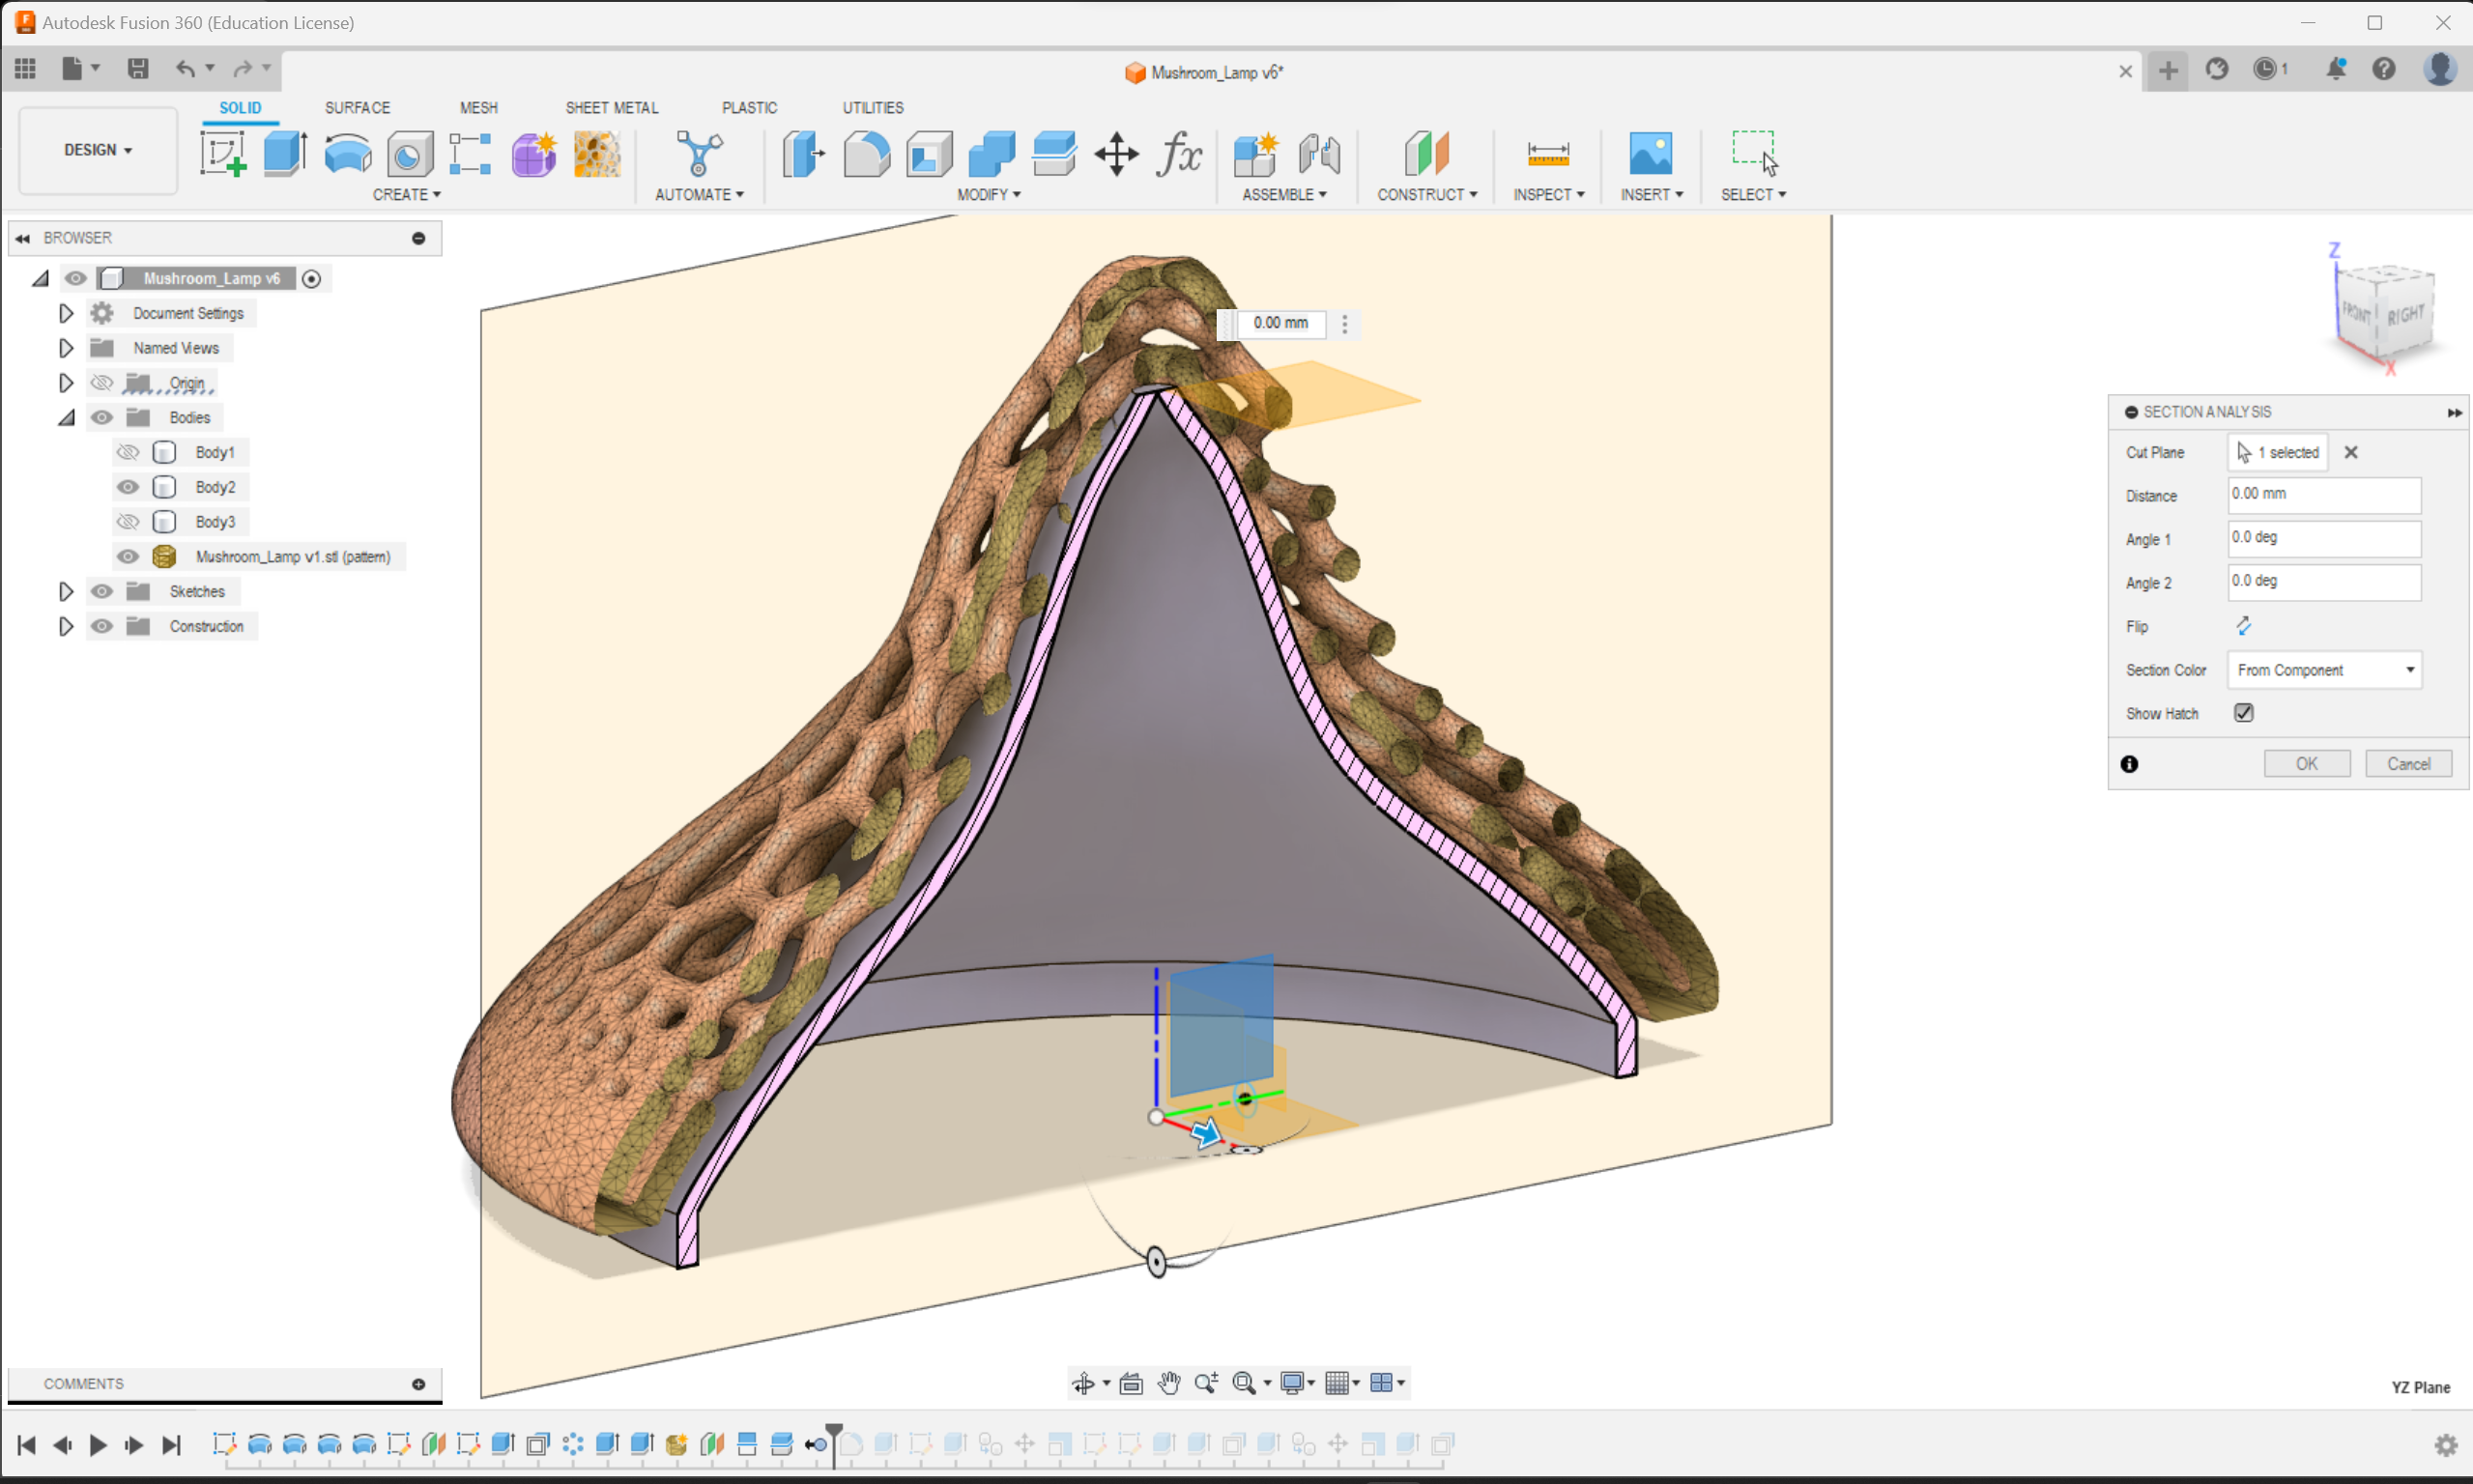Click the Insert image icon
2473x1484 pixels.
click(x=1650, y=154)
